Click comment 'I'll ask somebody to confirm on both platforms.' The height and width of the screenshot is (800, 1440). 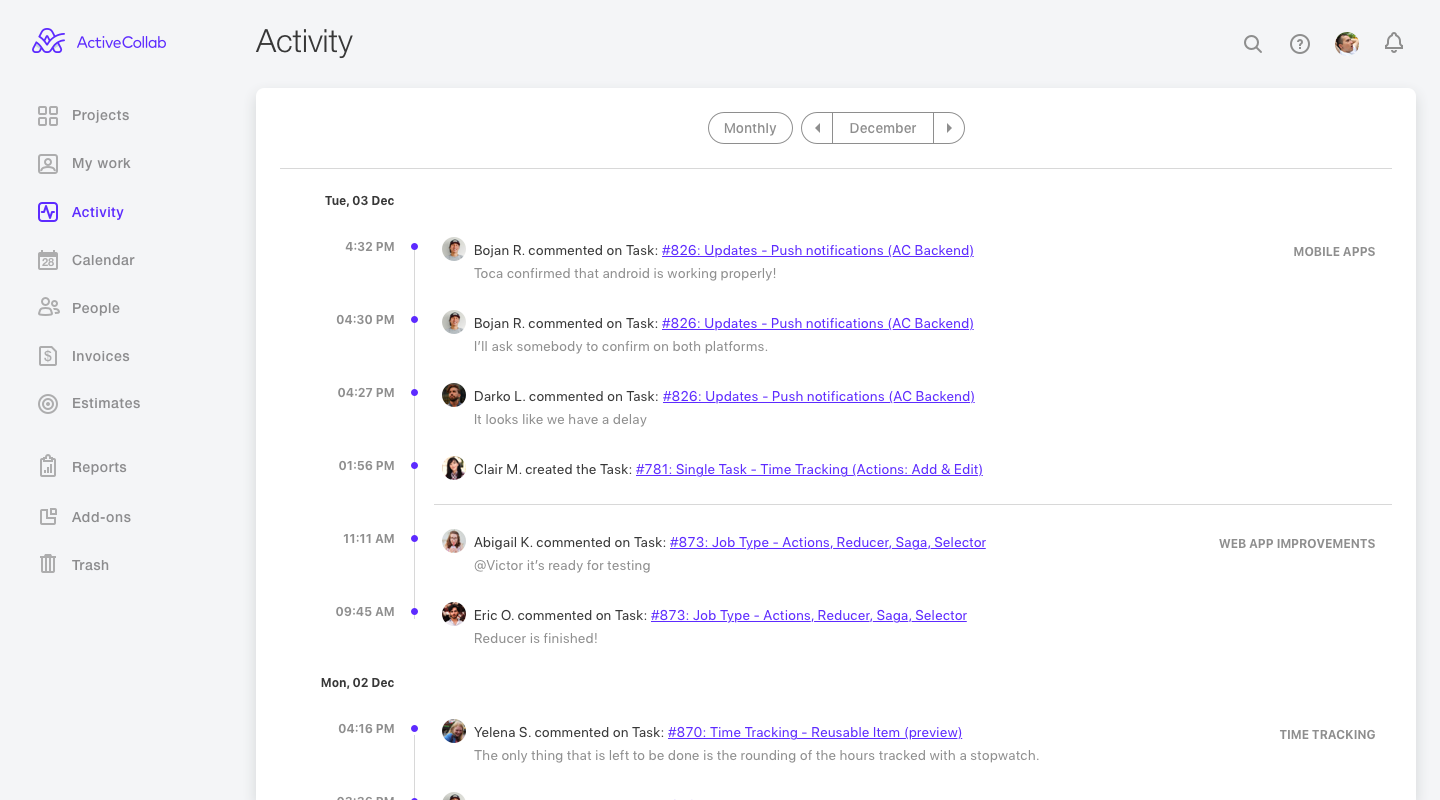(x=621, y=346)
